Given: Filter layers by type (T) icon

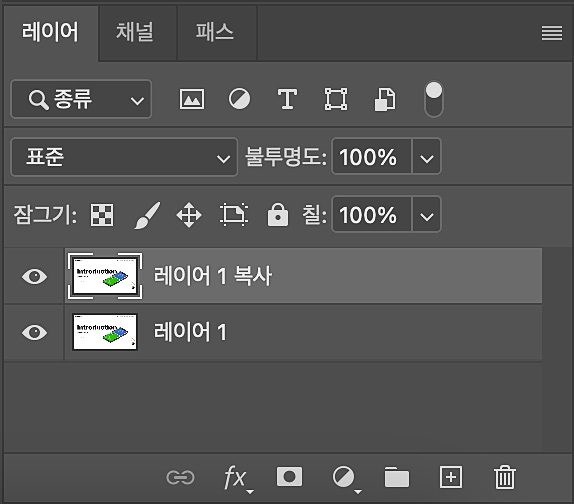Looking at the screenshot, I should pos(287,99).
